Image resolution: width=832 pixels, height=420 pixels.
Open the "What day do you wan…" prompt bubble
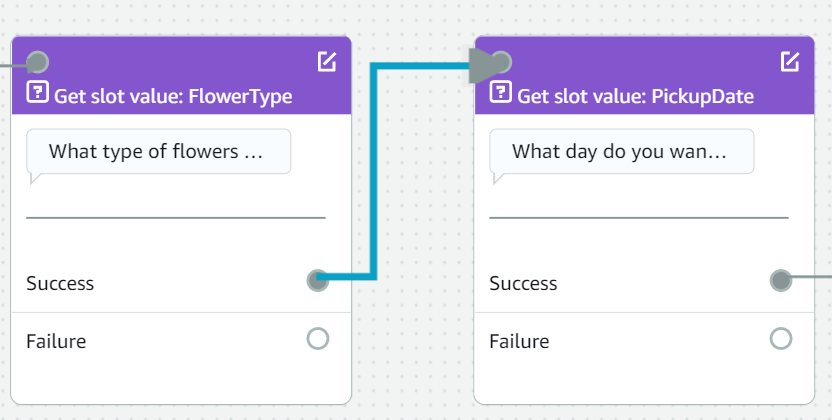[x=621, y=152]
